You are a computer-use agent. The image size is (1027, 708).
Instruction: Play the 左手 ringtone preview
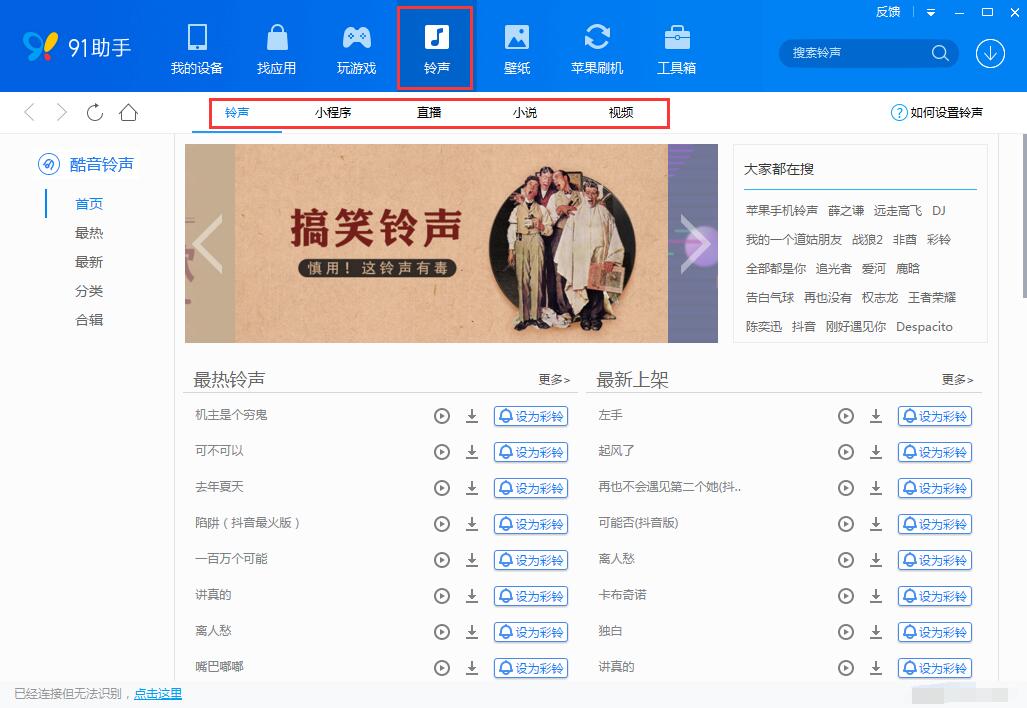tap(846, 415)
